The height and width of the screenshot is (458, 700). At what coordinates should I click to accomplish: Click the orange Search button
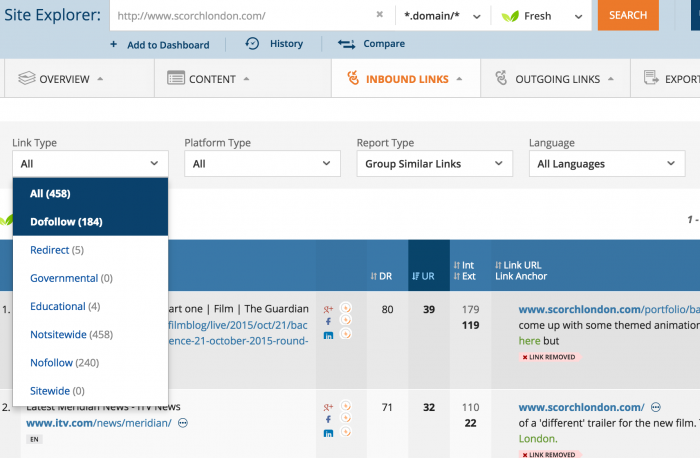pos(628,15)
